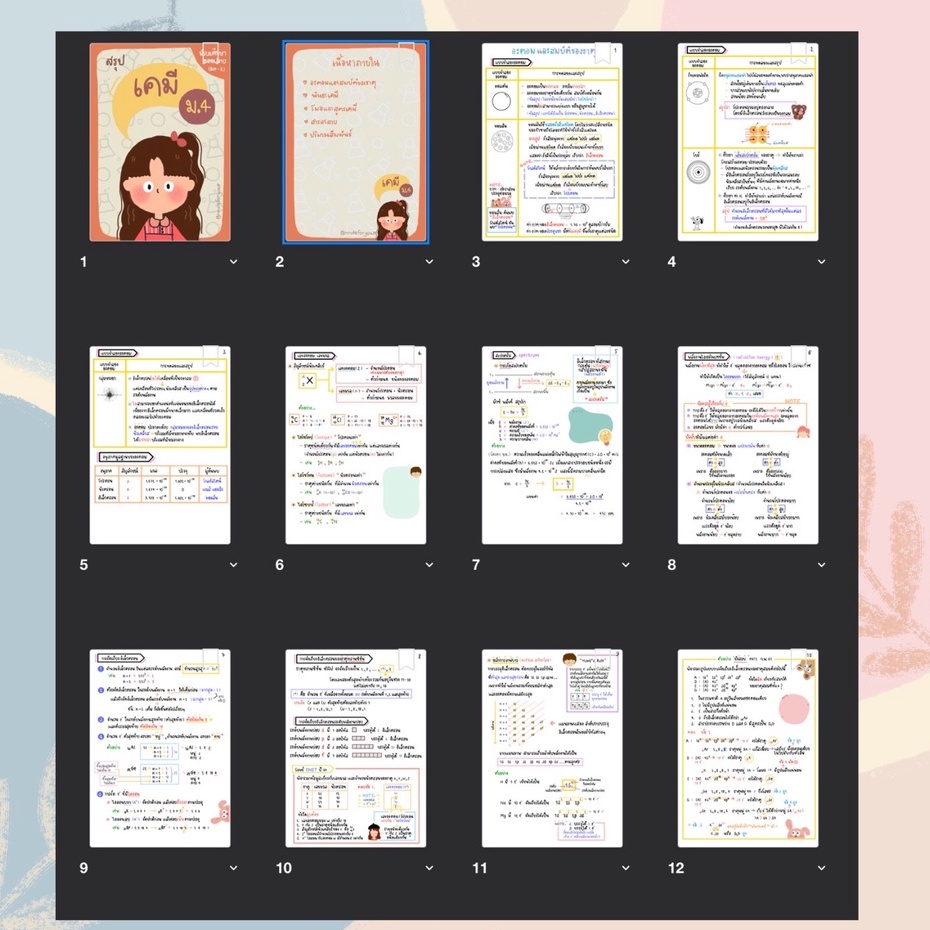The height and width of the screenshot is (930, 930).
Task: Open the dropdown arrow beside page 2
Action: [x=429, y=262]
